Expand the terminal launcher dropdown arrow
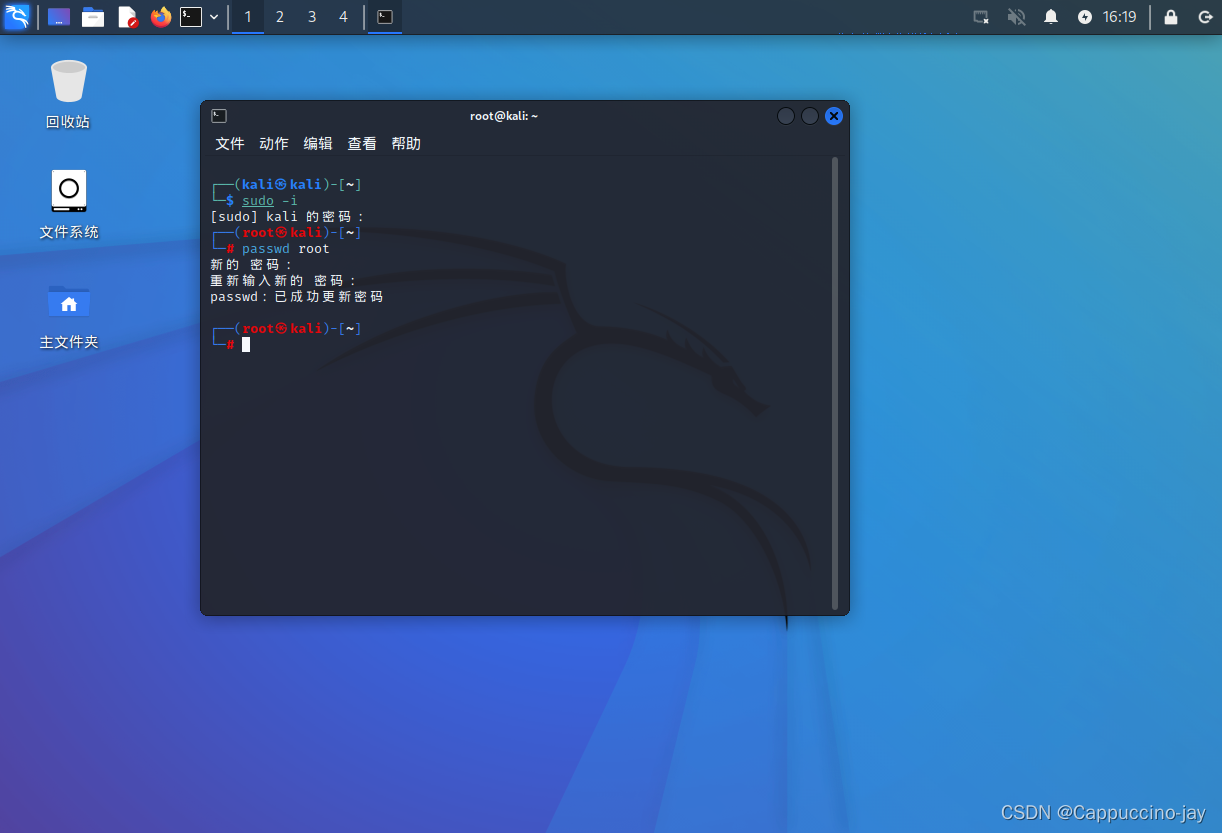 214,17
